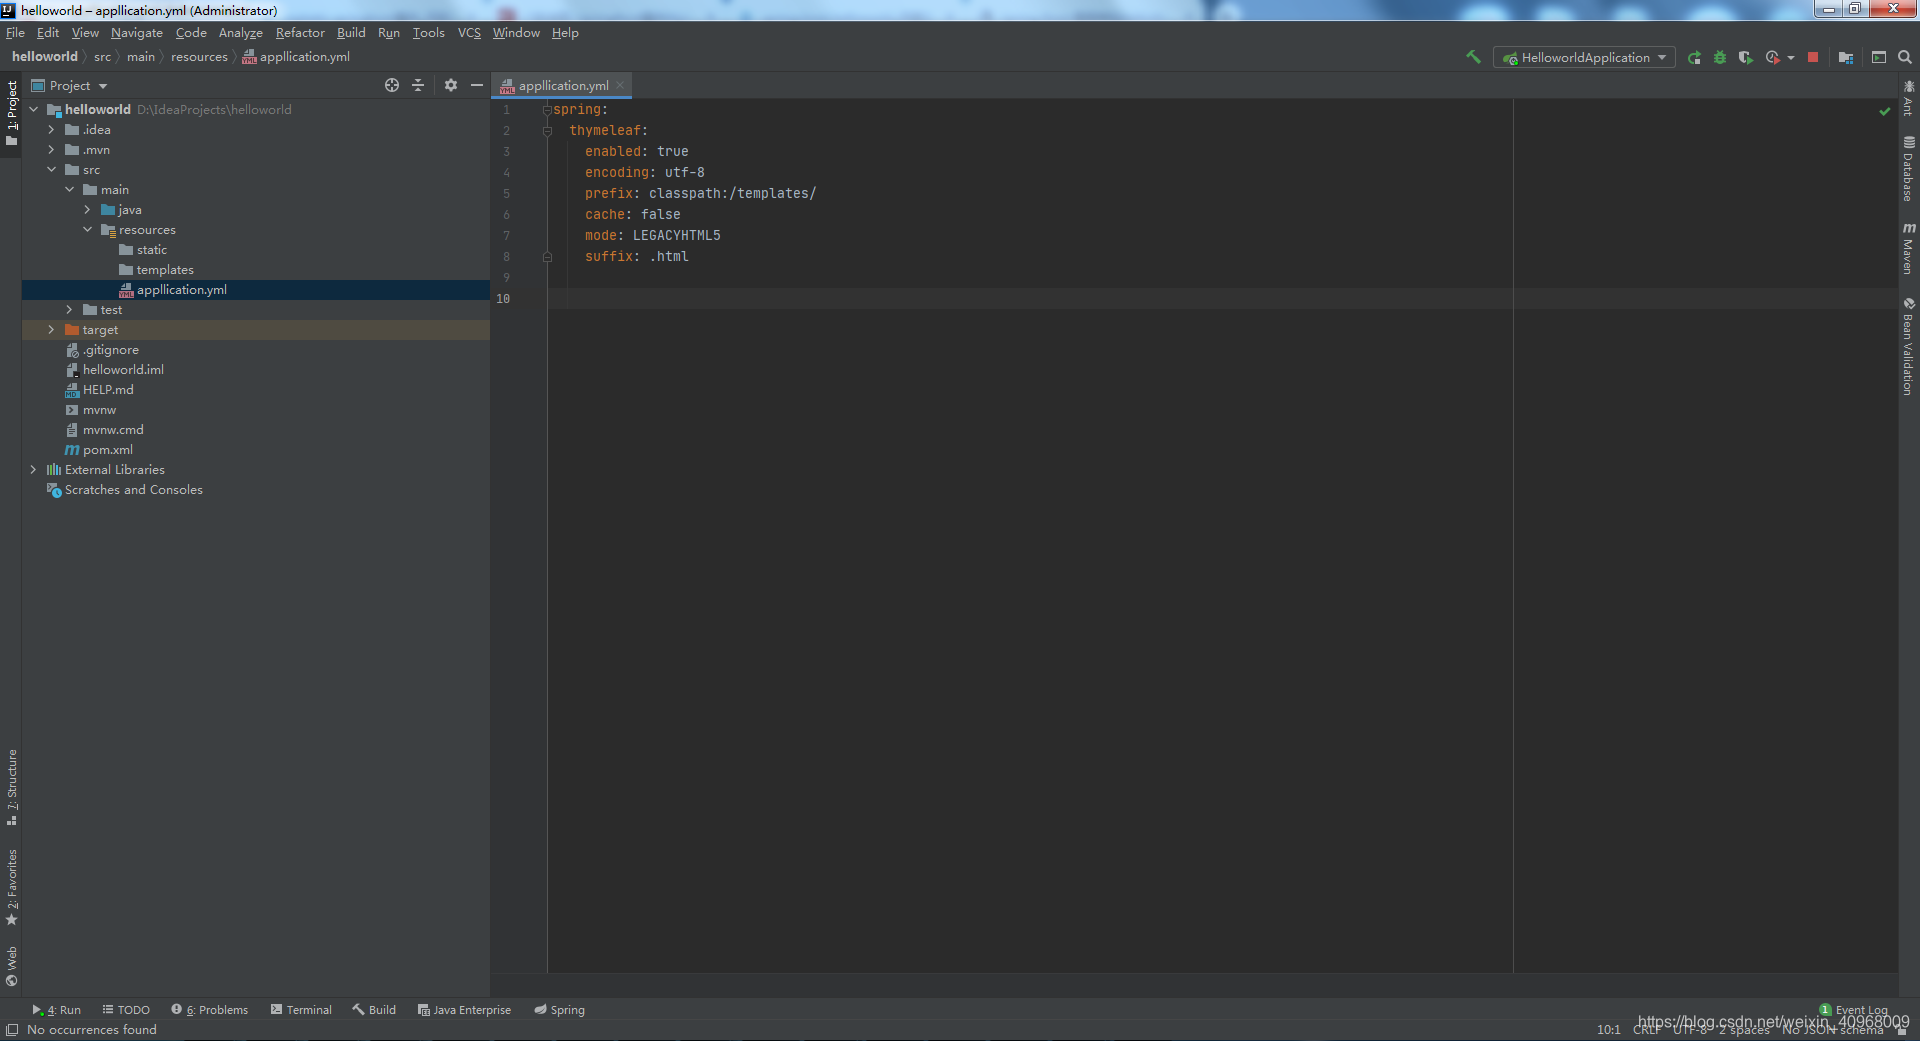Open the Refactor menu
The width and height of the screenshot is (1920, 1041).
(x=300, y=33)
